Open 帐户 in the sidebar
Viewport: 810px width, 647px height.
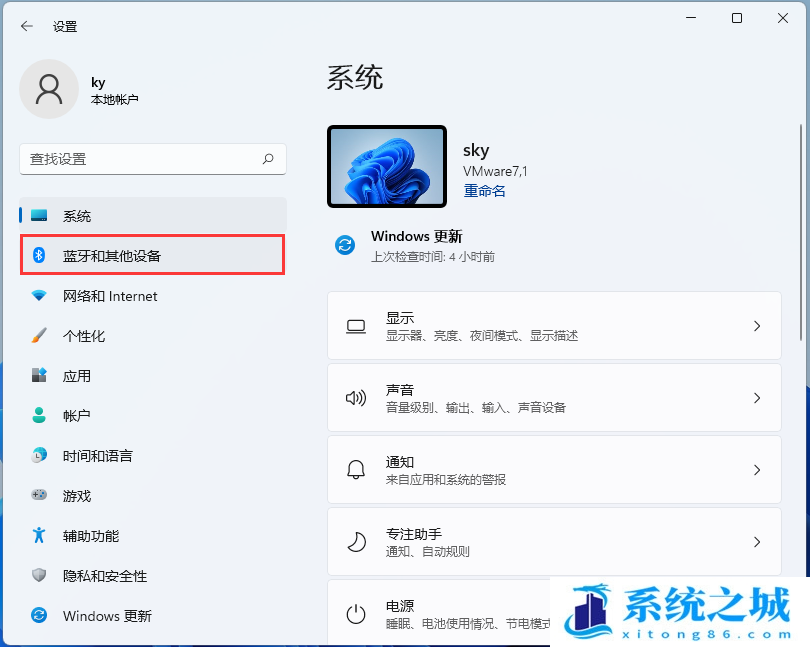pos(153,415)
